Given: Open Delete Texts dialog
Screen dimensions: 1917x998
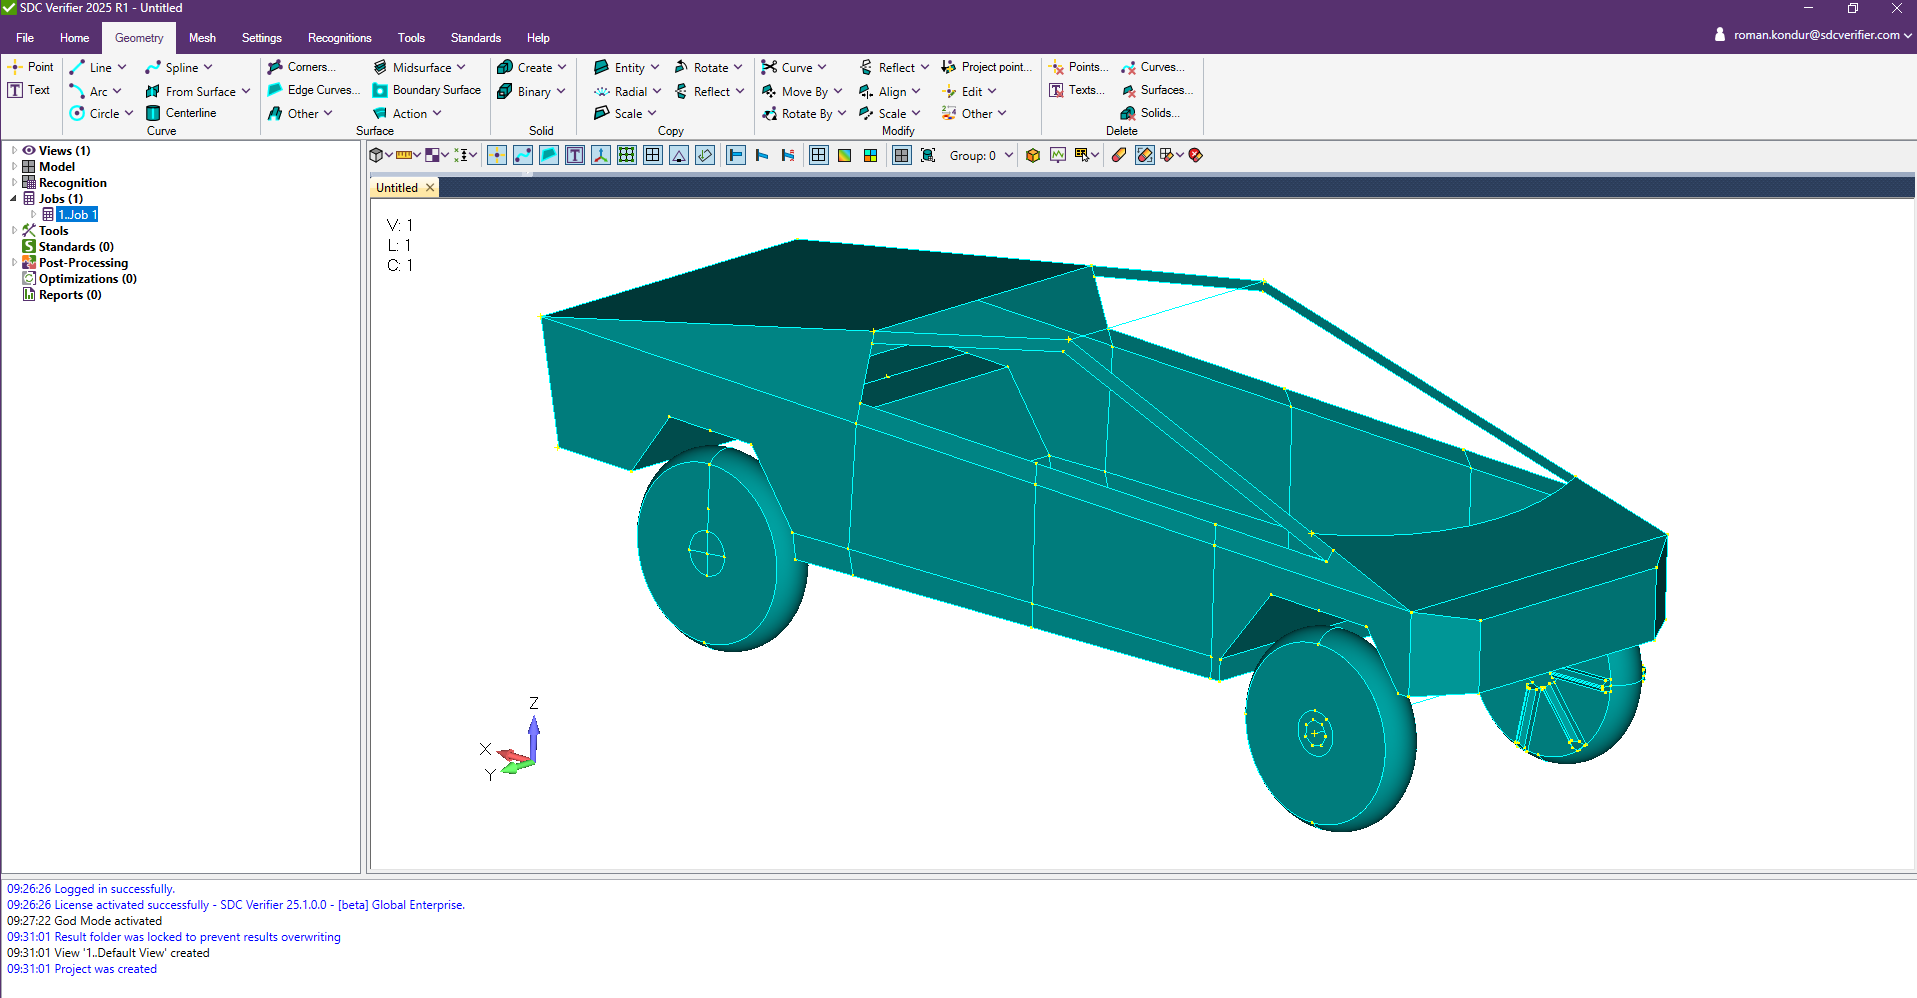Looking at the screenshot, I should tap(1076, 90).
